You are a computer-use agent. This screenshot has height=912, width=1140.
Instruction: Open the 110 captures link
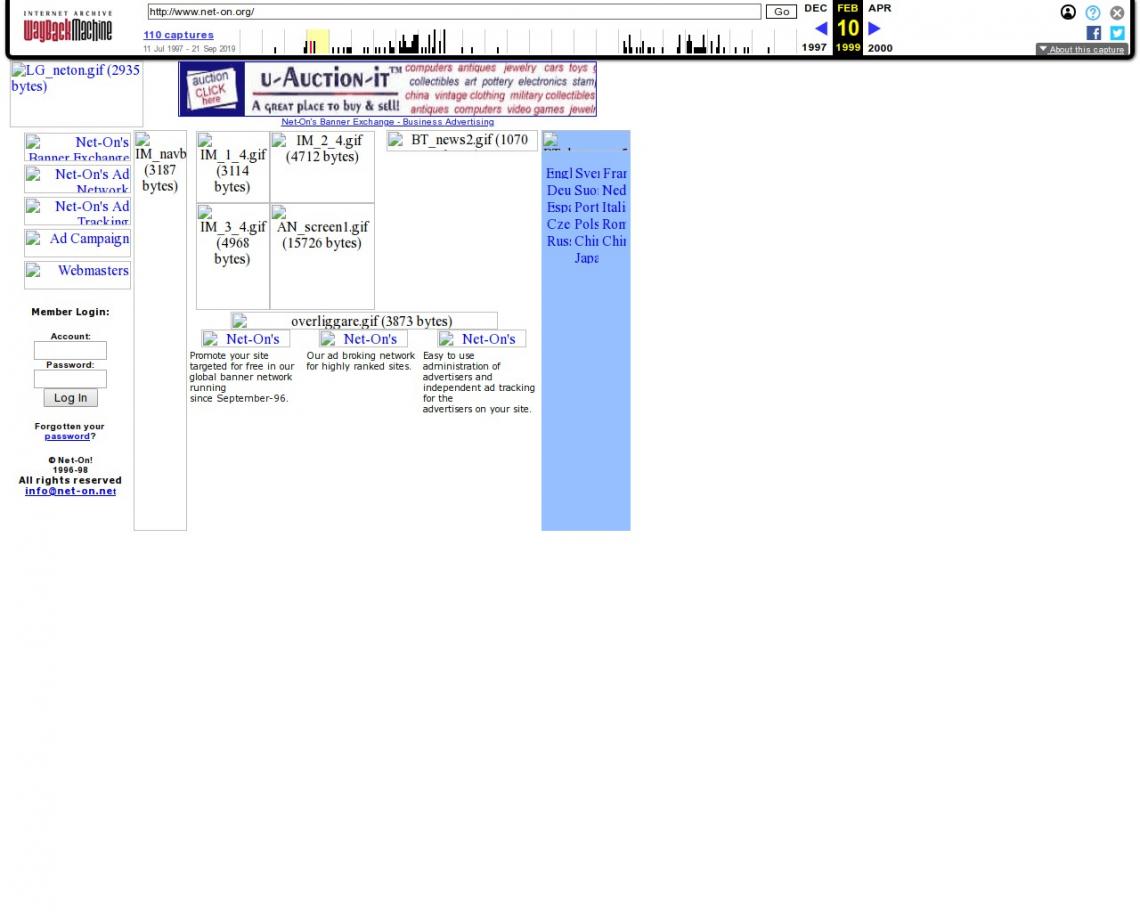click(x=178, y=35)
